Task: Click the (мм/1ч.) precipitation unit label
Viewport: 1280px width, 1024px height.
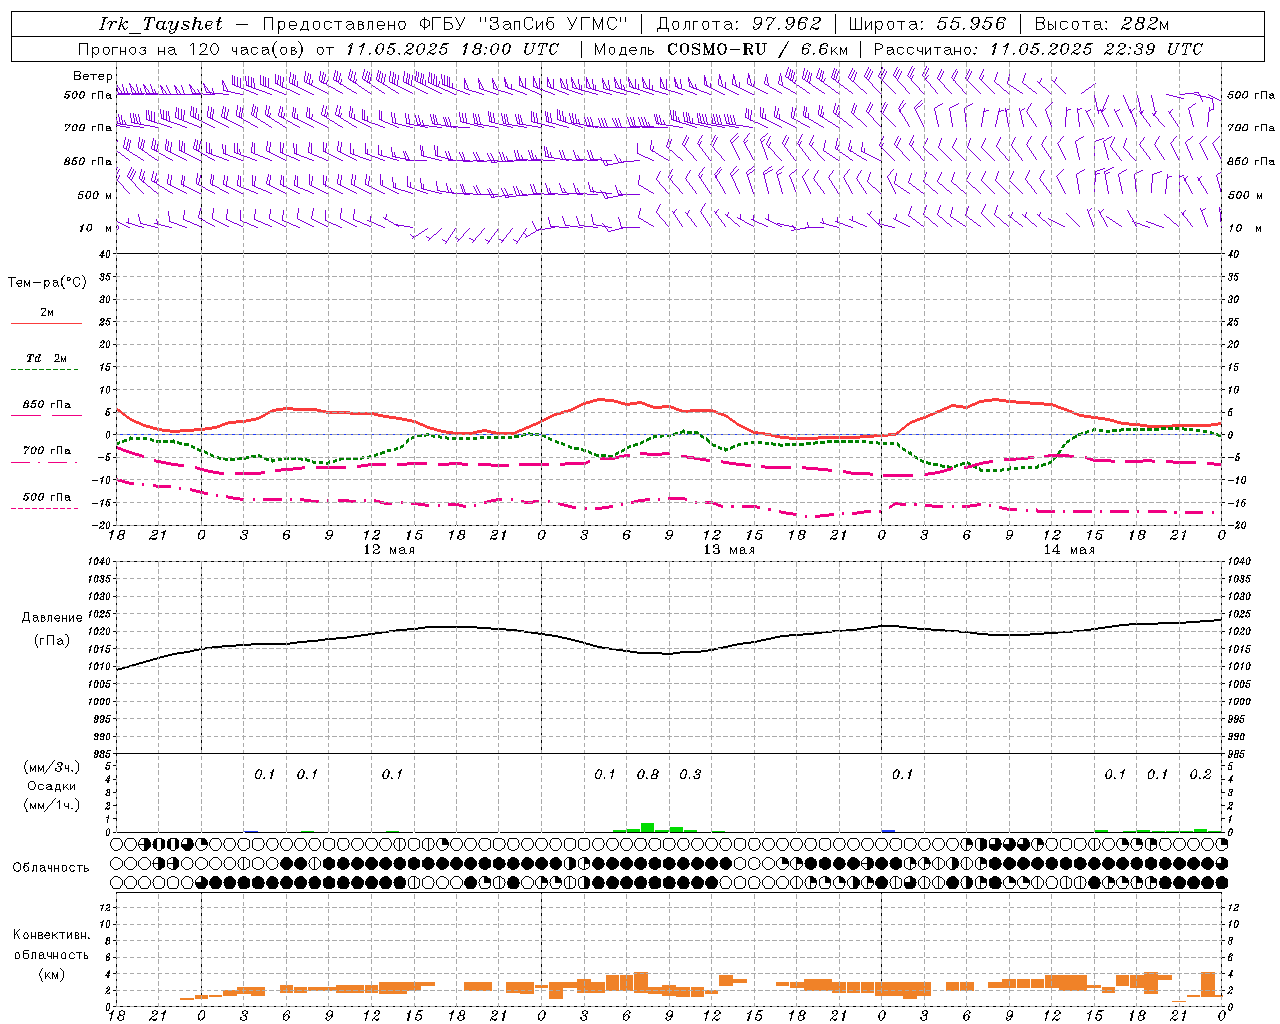Action: [52, 805]
